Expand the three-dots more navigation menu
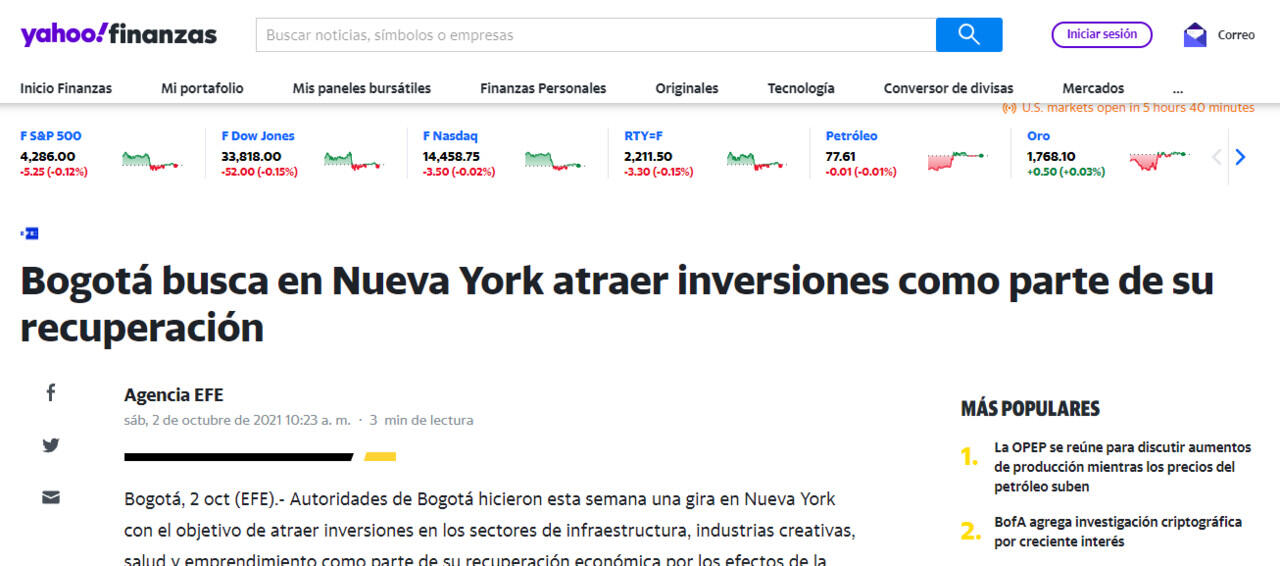This screenshot has width=1280, height=566. pyautogui.click(x=1177, y=88)
